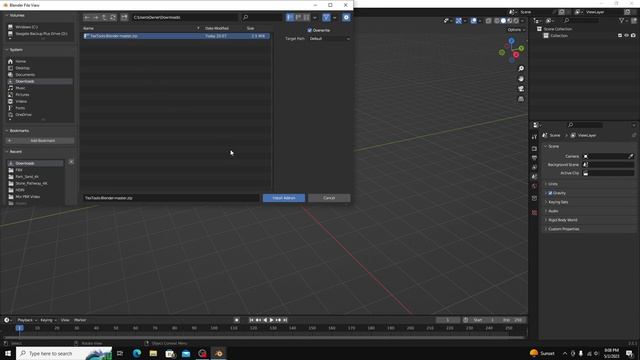Select thumbnail display mode in file browser
Screen dimensions: 640x360
click(x=306, y=18)
